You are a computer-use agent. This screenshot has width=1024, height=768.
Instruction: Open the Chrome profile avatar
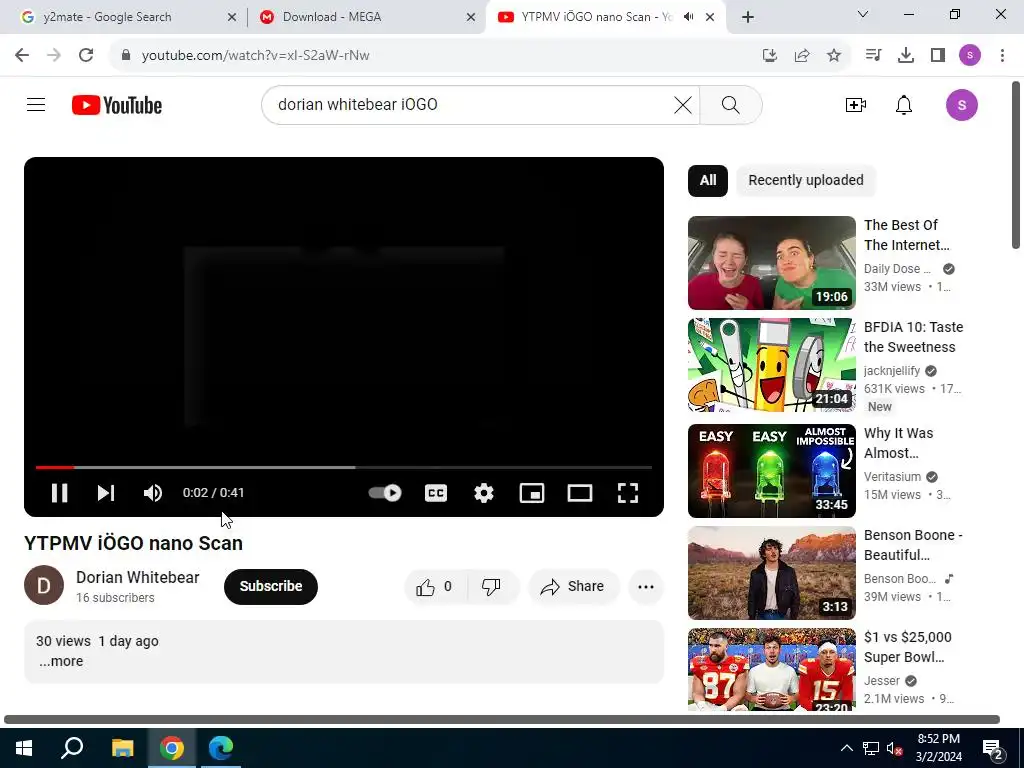coord(970,56)
